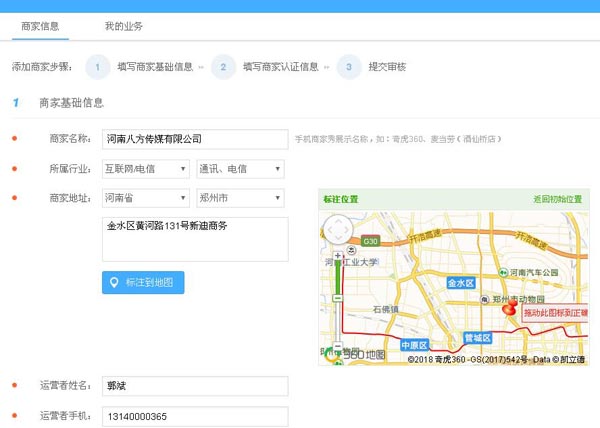Click the 标注到地图 button

tap(143, 283)
